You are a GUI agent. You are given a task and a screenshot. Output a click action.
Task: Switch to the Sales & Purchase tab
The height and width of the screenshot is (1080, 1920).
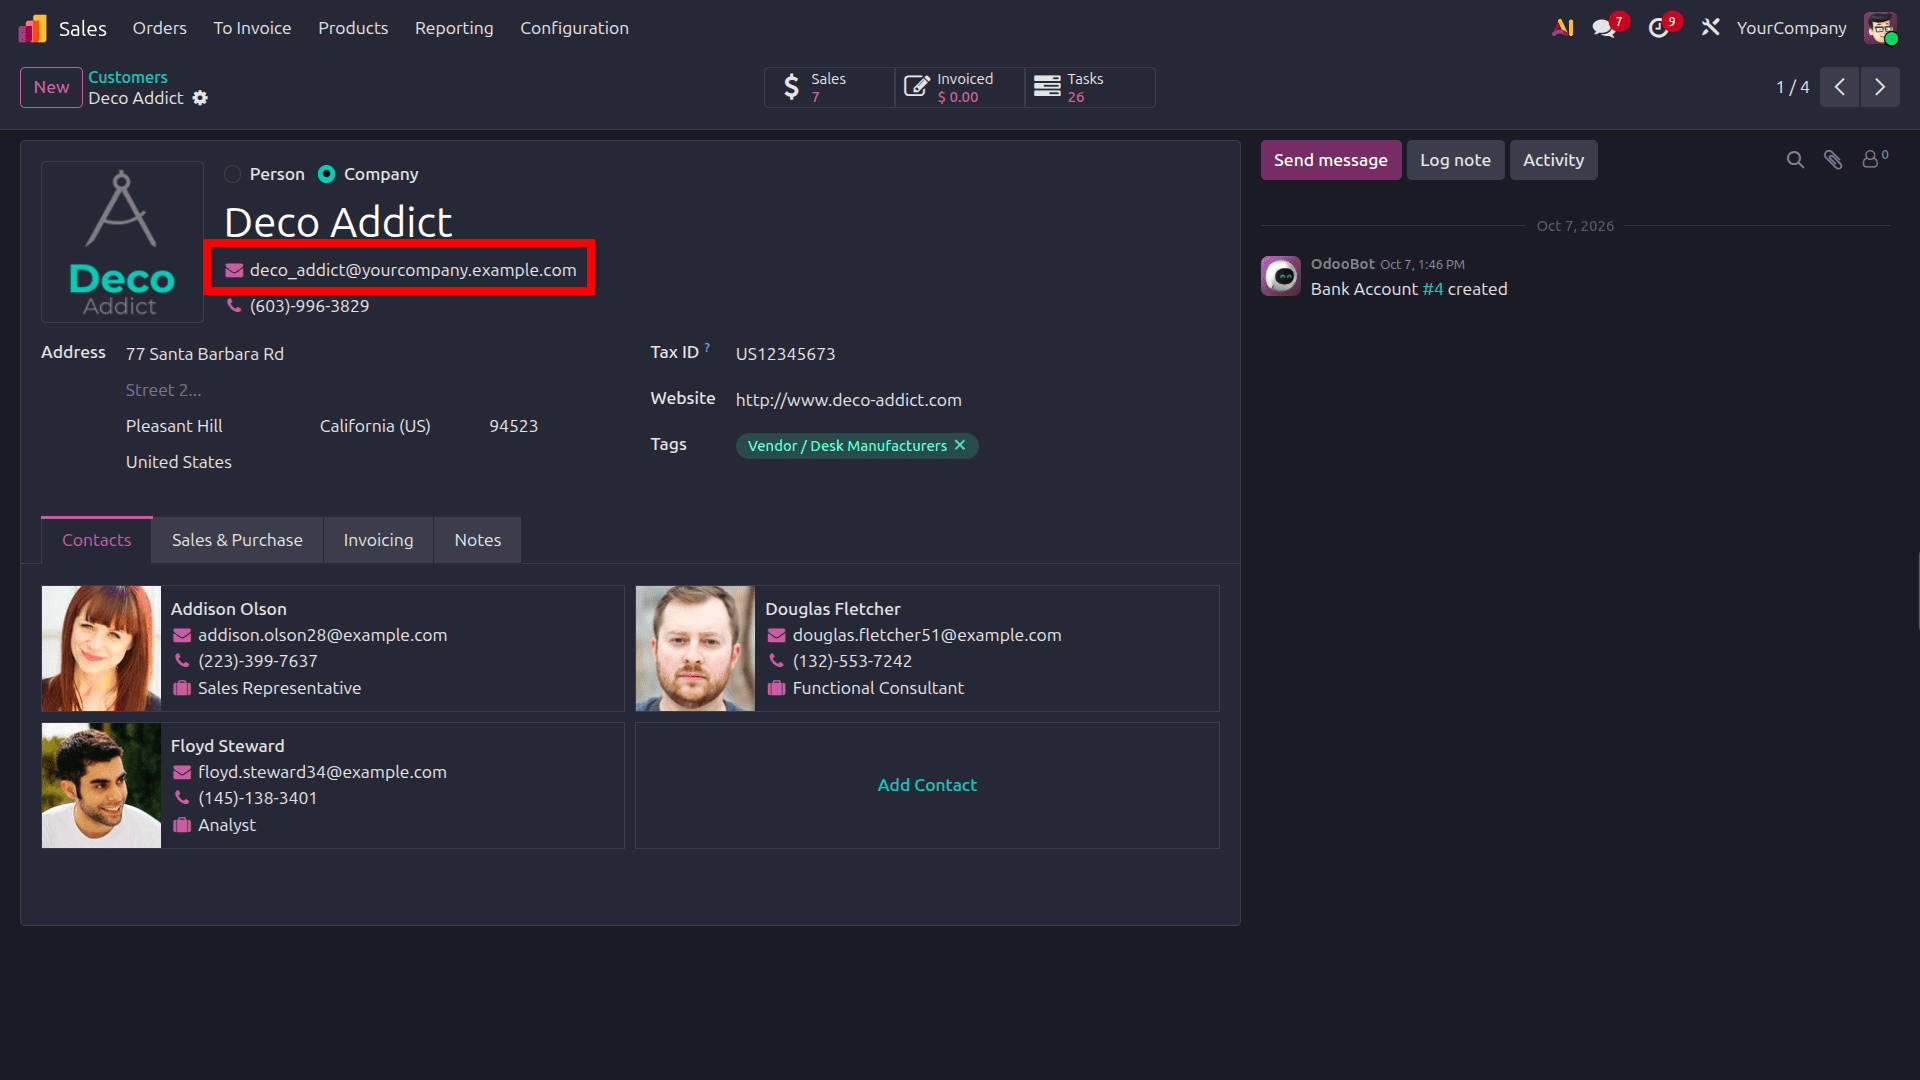coord(237,540)
